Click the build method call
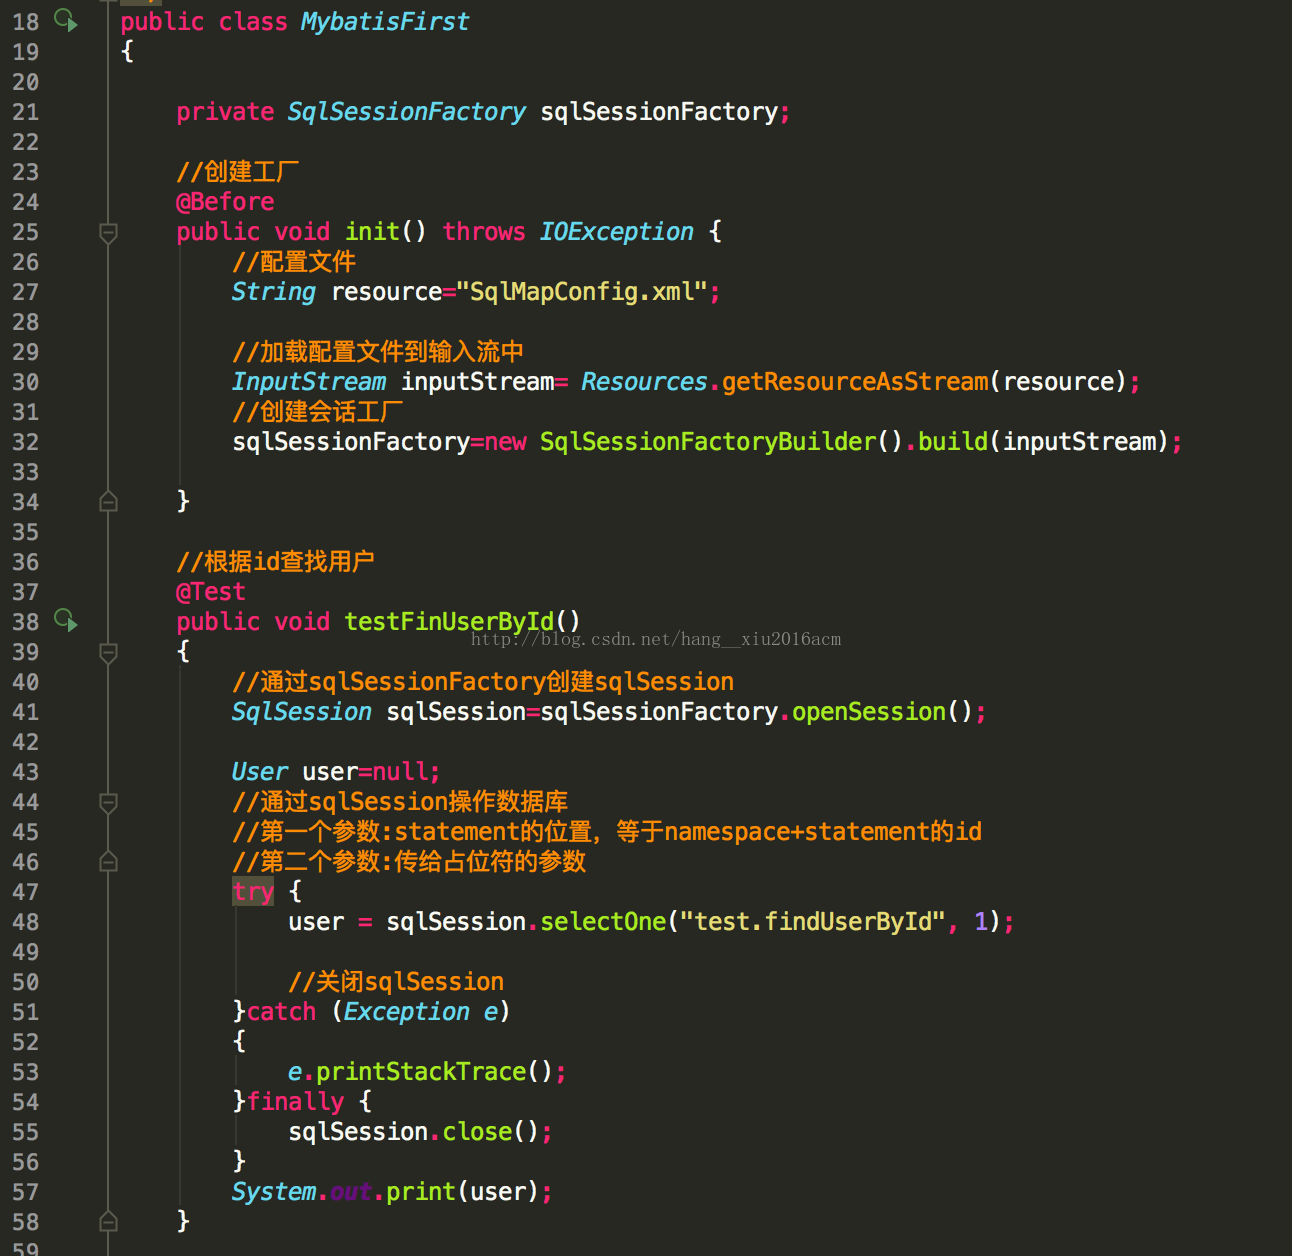Screen dimensions: 1292x1256 coord(953,442)
